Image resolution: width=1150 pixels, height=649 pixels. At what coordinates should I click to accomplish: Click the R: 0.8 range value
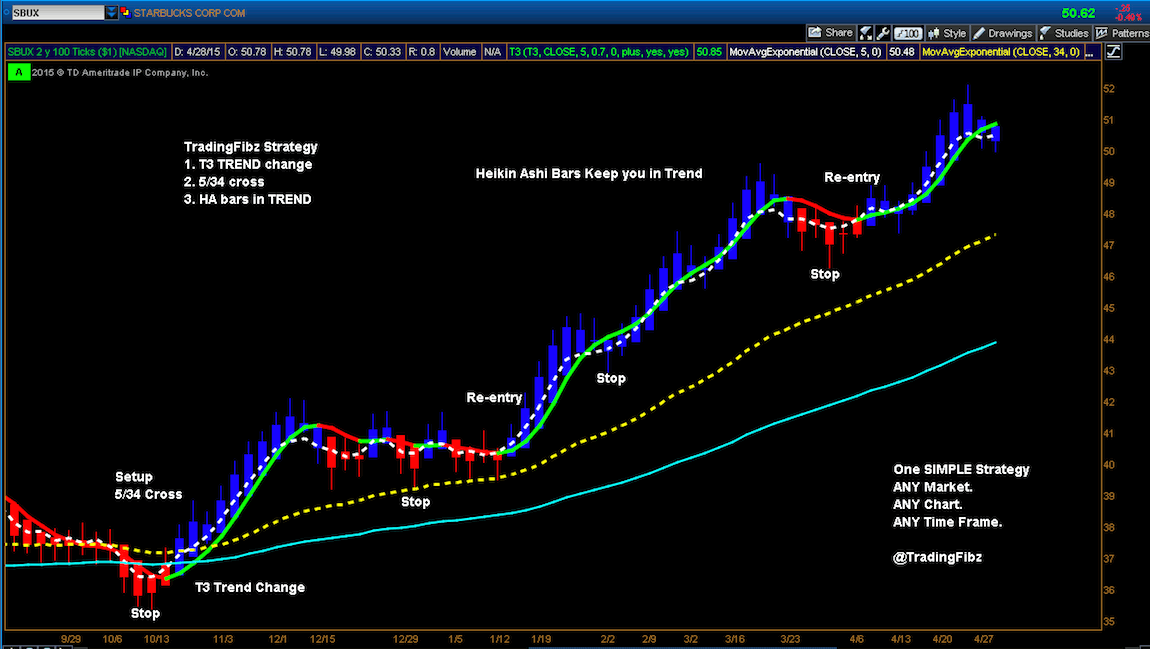(422, 52)
